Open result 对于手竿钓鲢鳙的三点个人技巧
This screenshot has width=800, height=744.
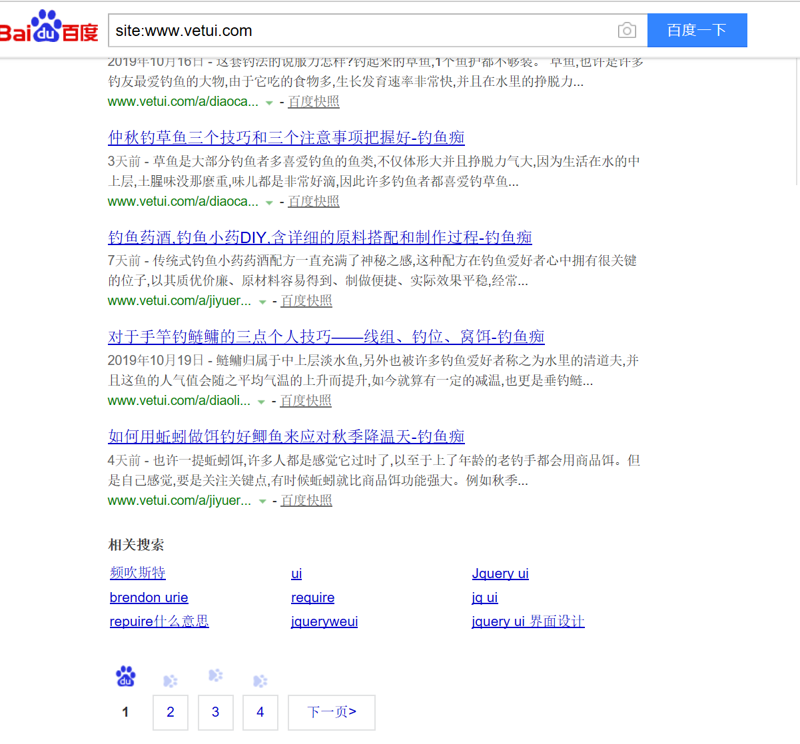click(326, 337)
